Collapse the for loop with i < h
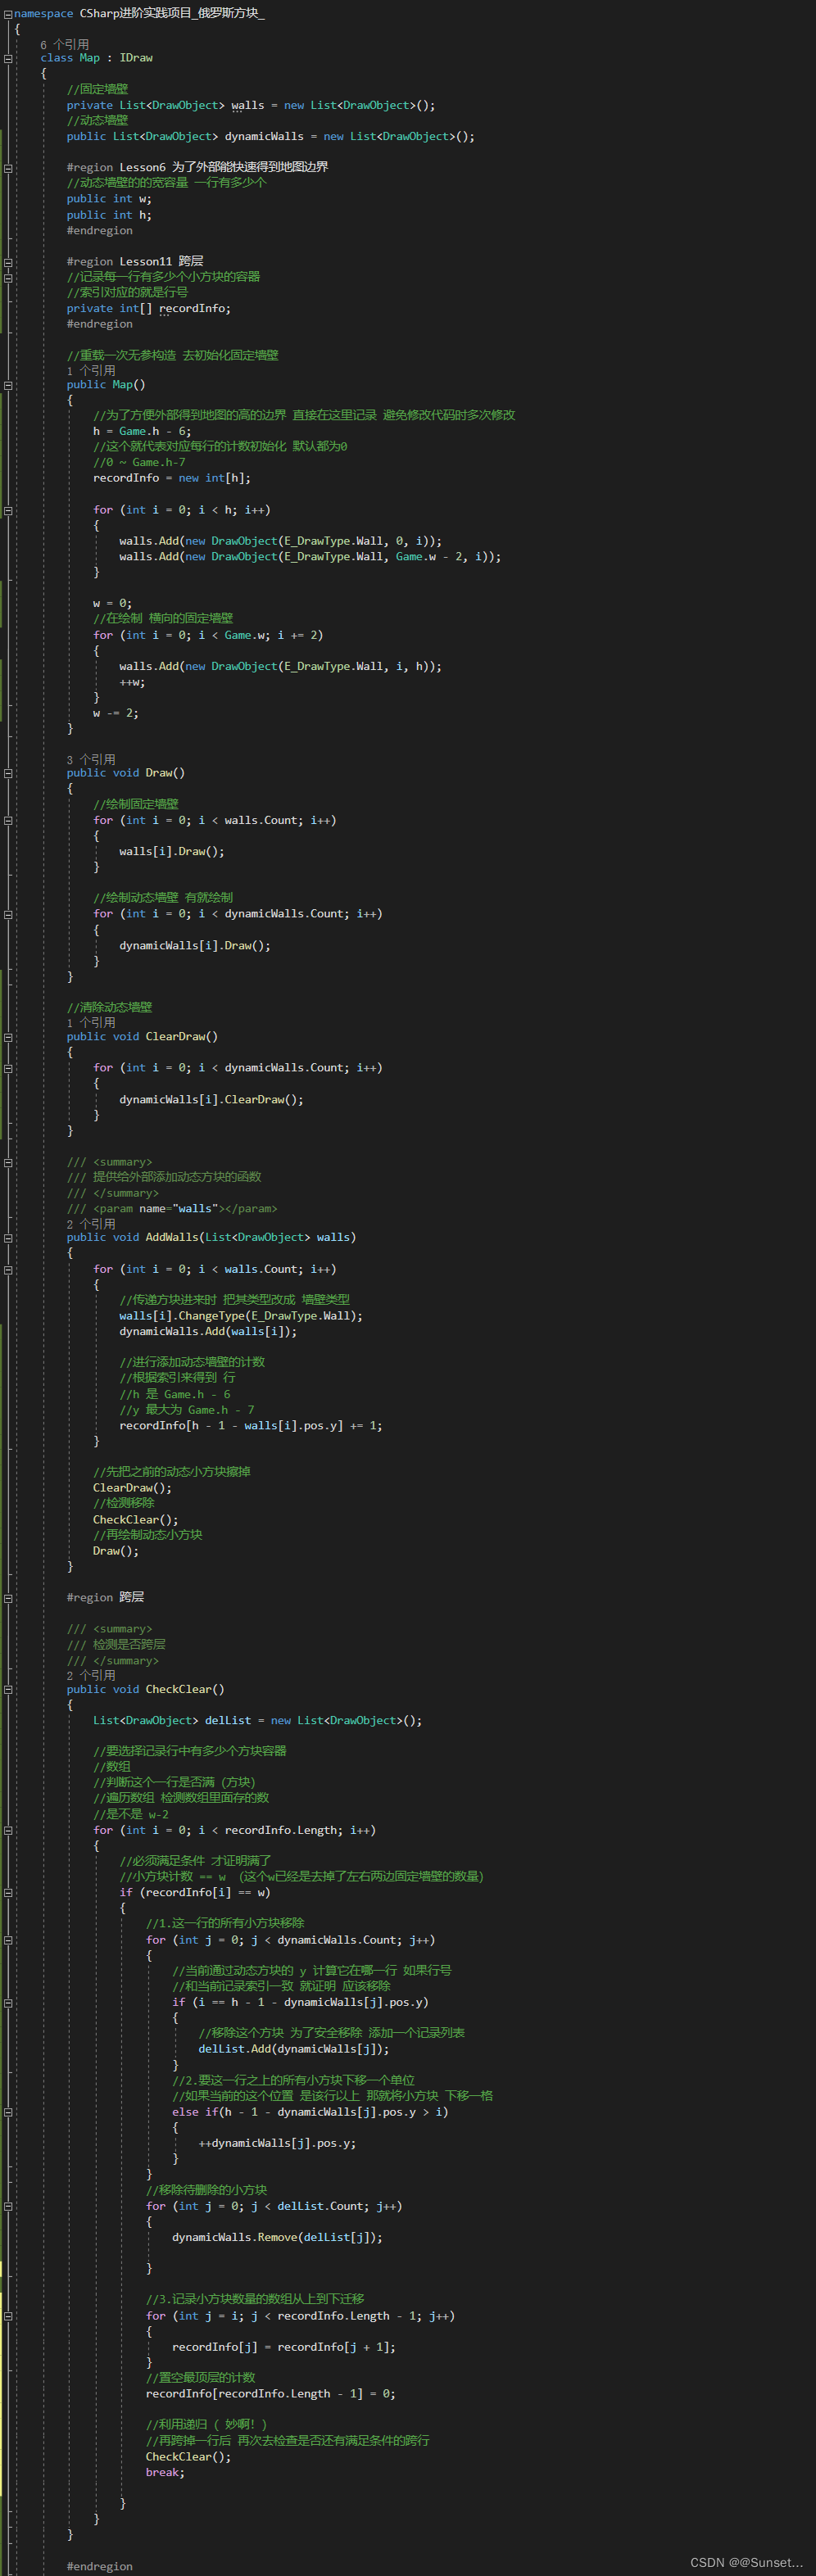Screen dimensions: 816x2576 click(x=8, y=510)
